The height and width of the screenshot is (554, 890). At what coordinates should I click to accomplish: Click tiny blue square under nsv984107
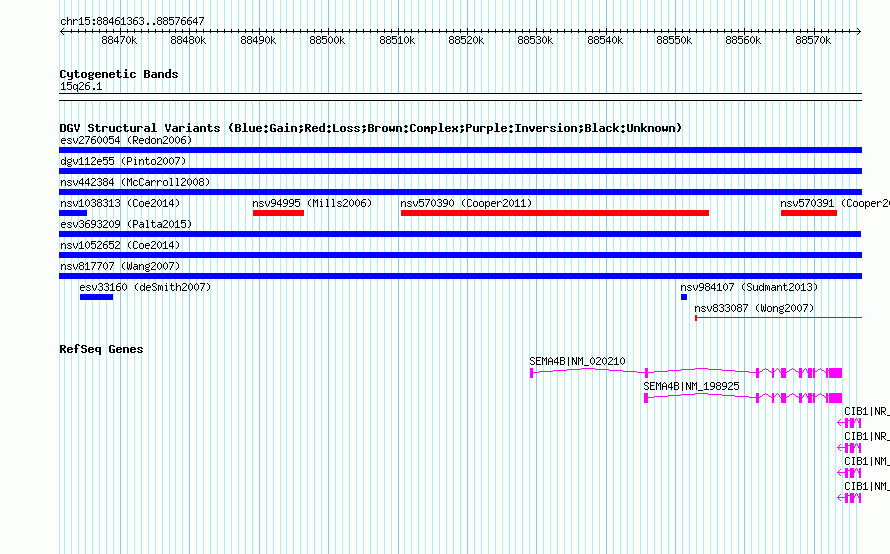(x=684, y=297)
